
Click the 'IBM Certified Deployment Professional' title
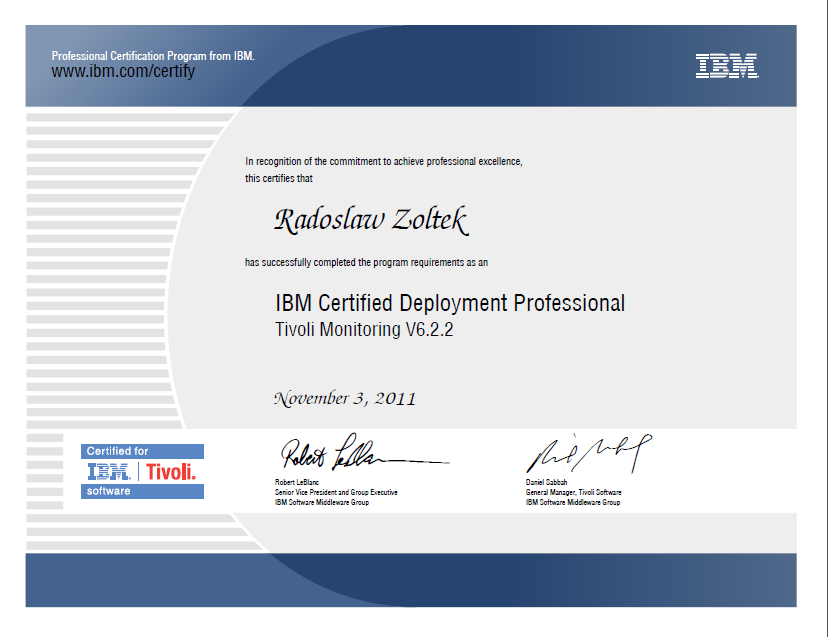[x=449, y=303]
